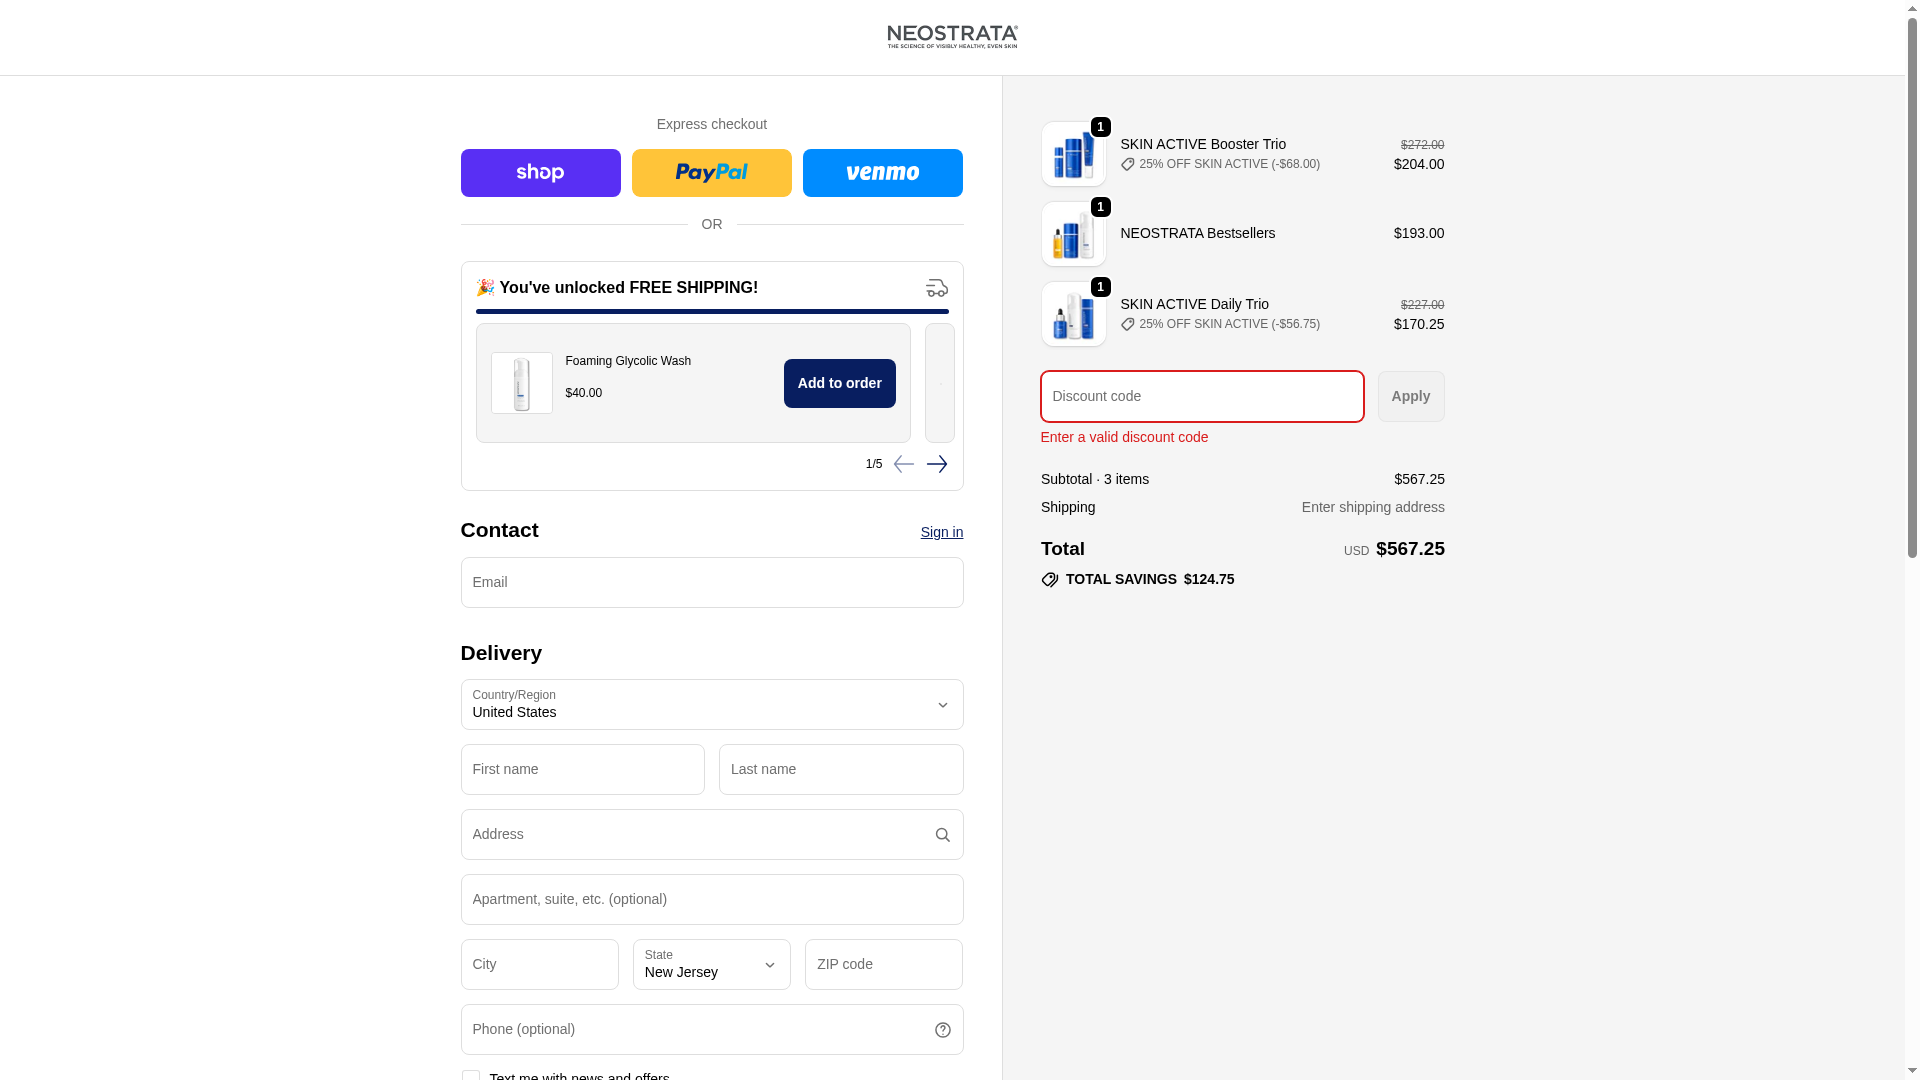Click the delivery truck icon
The width and height of the screenshot is (1920, 1080).
point(936,288)
